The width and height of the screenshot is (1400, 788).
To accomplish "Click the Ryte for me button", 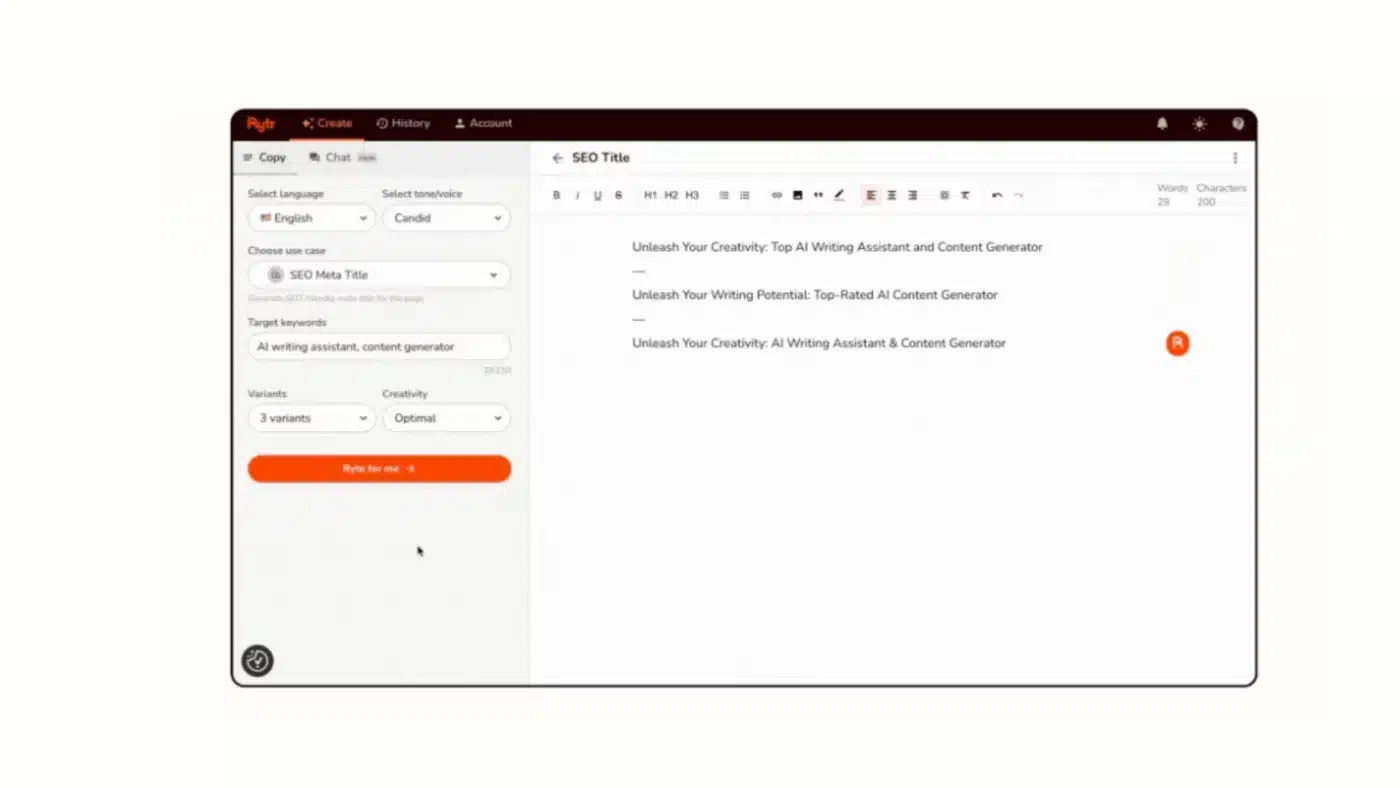I will [x=379, y=469].
